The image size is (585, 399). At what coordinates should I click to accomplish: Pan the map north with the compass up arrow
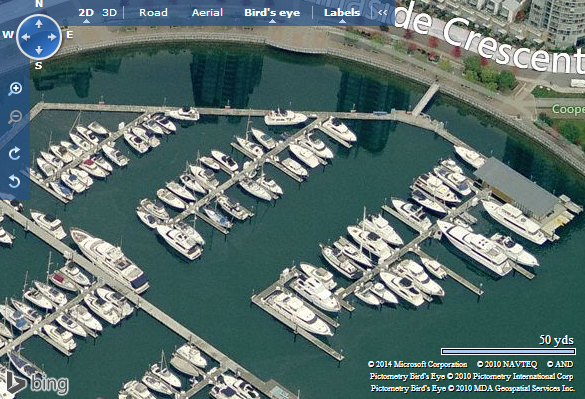click(x=39, y=24)
